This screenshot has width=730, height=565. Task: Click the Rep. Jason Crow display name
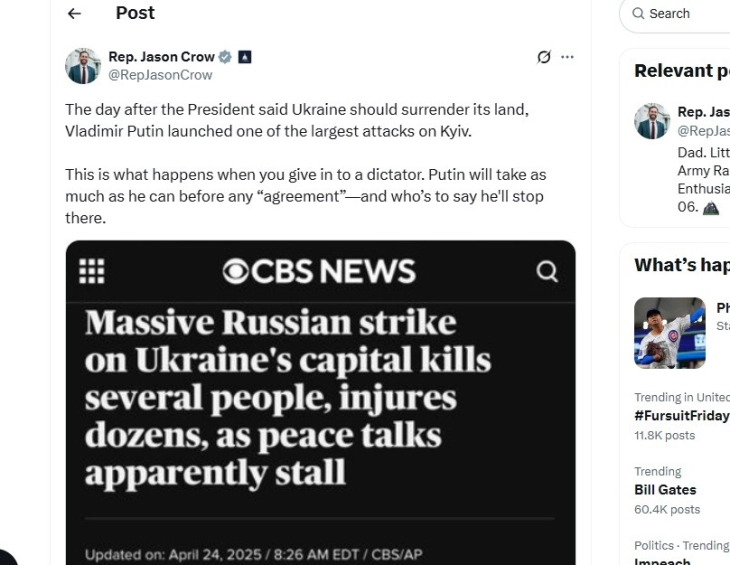pyautogui.click(x=161, y=57)
